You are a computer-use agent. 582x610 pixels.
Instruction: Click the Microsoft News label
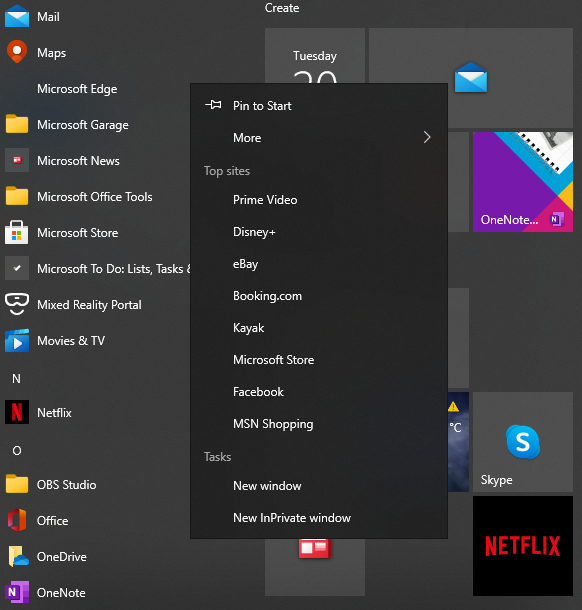click(78, 161)
